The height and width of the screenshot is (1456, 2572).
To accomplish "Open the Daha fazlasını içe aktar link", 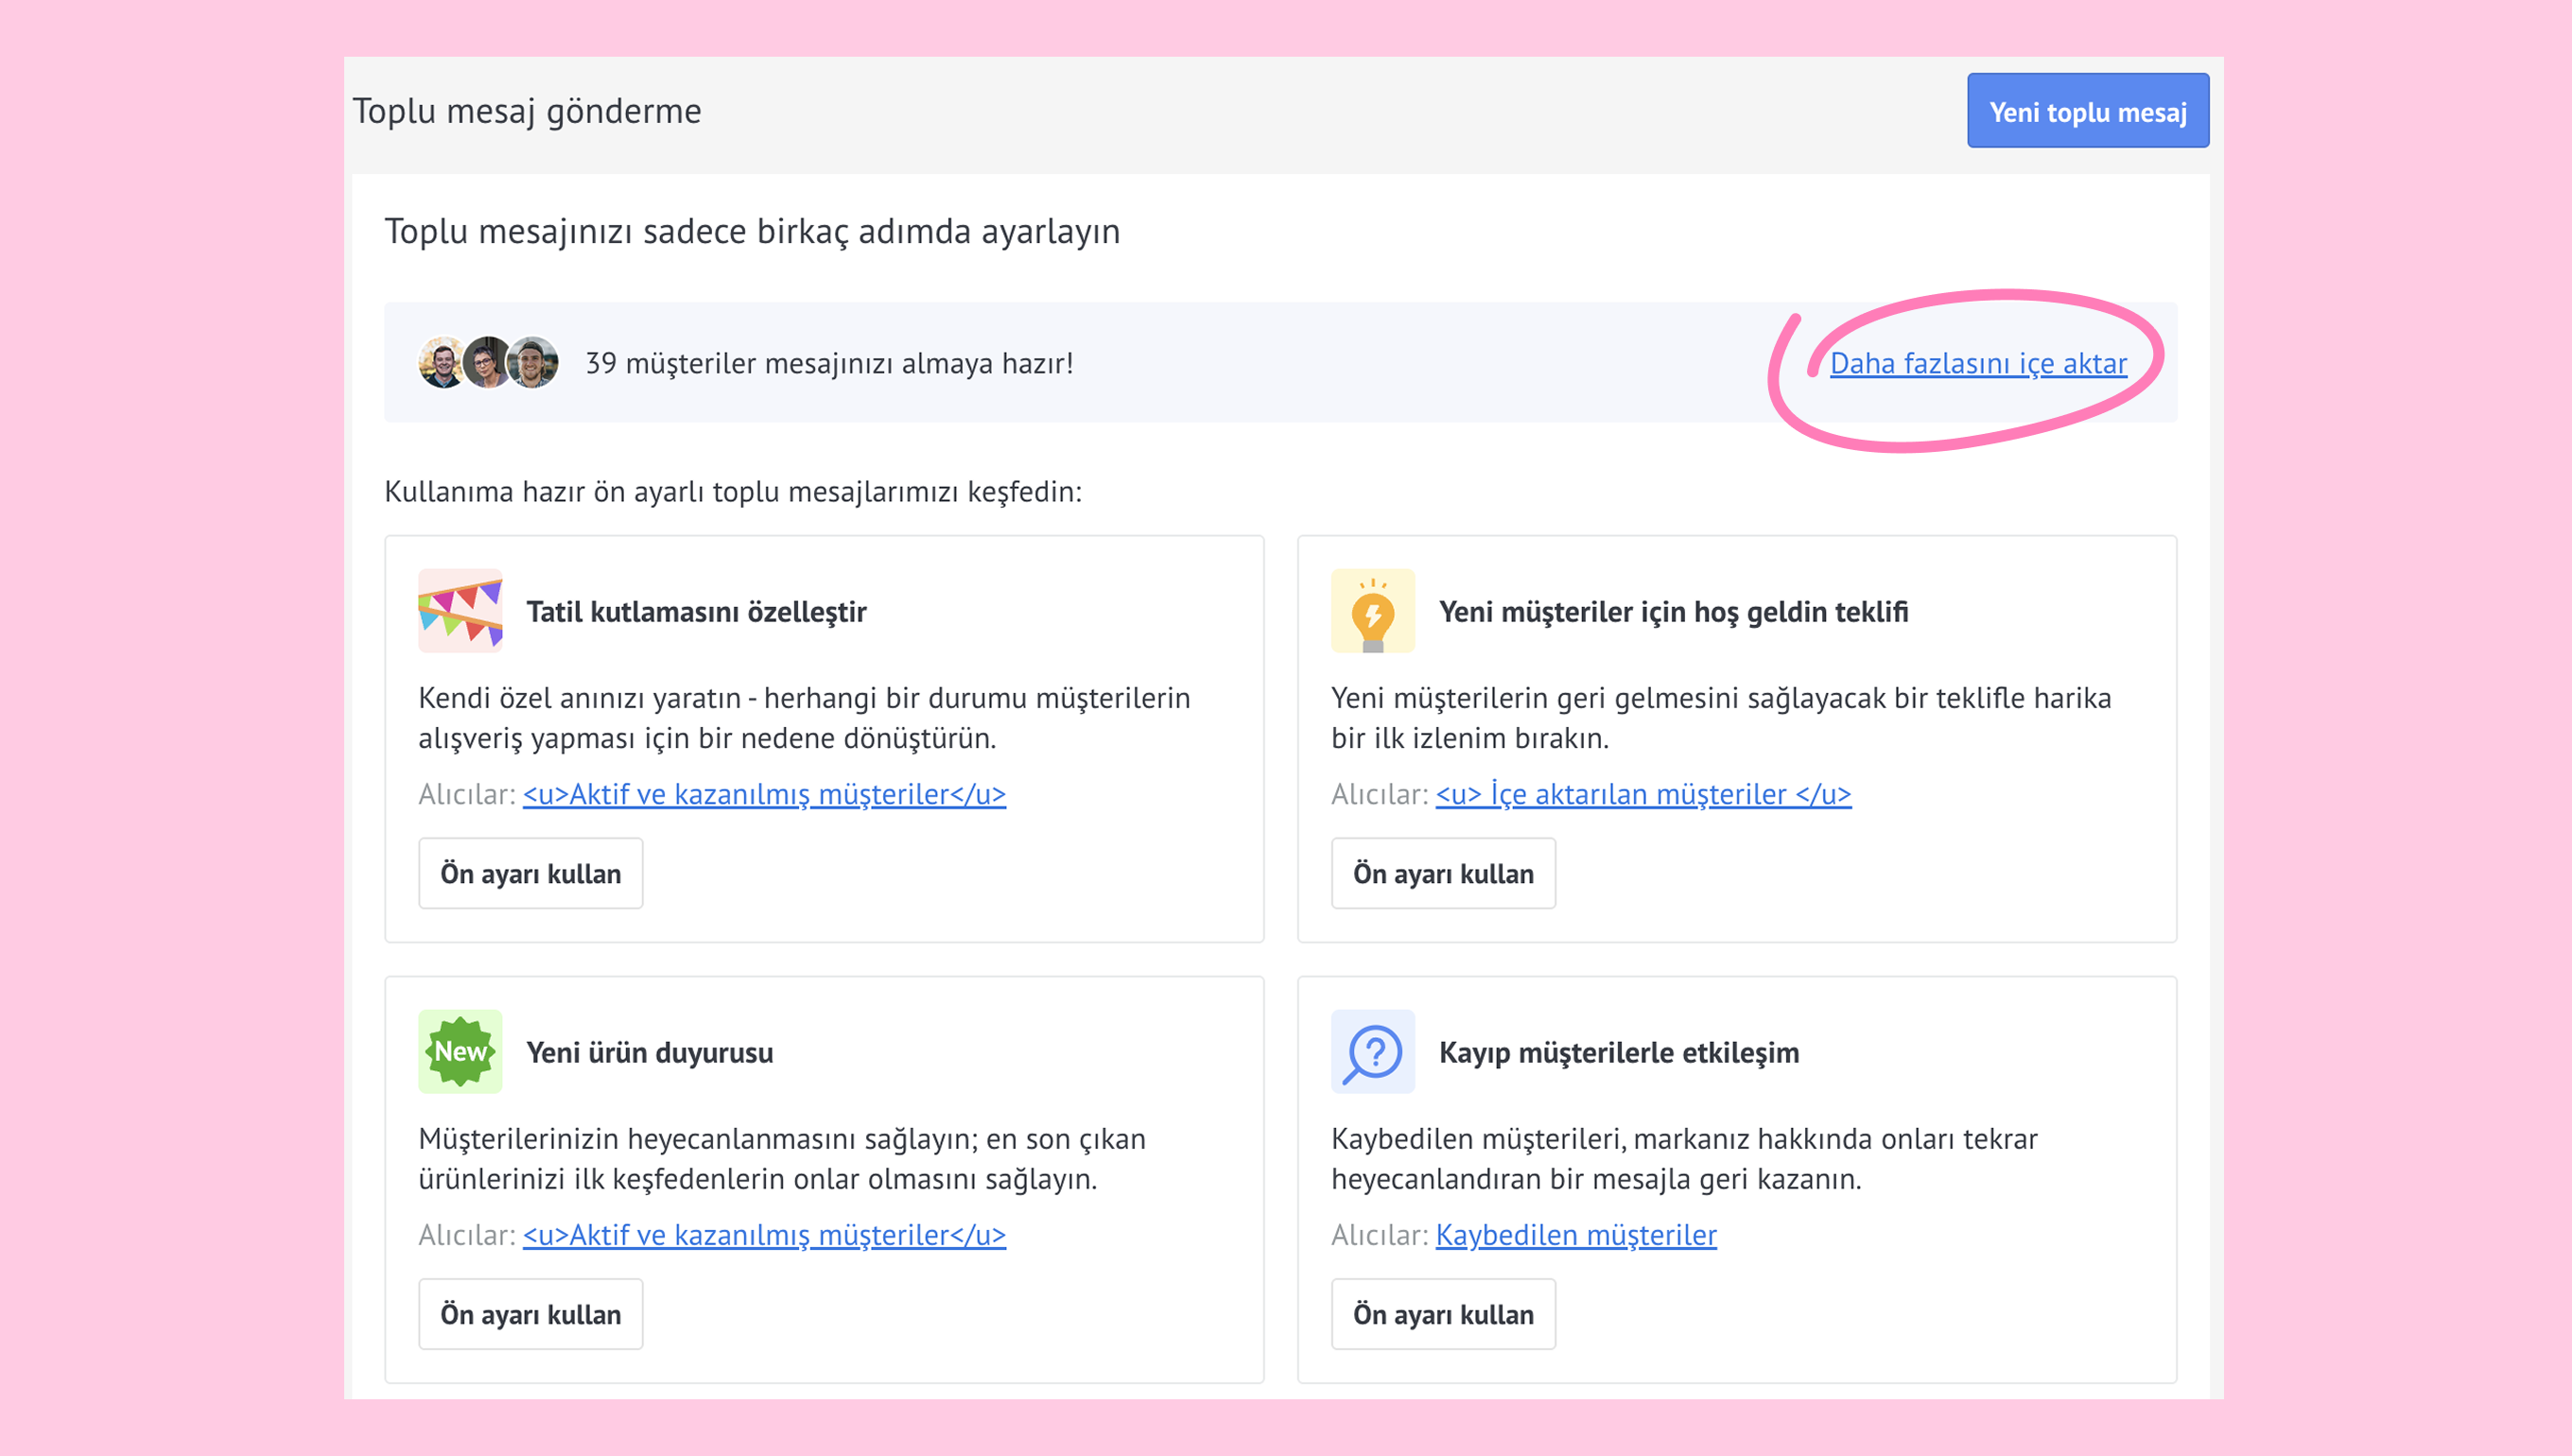I will [1978, 363].
